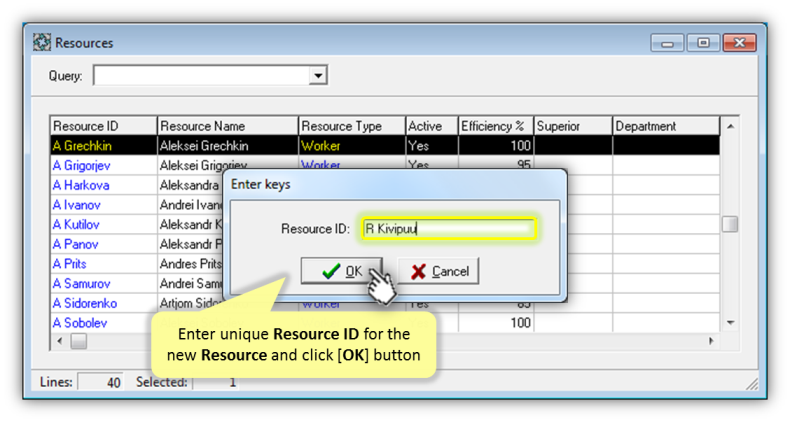Click the horizontal scrollbar left arrow
790x422 pixels.
pos(60,341)
